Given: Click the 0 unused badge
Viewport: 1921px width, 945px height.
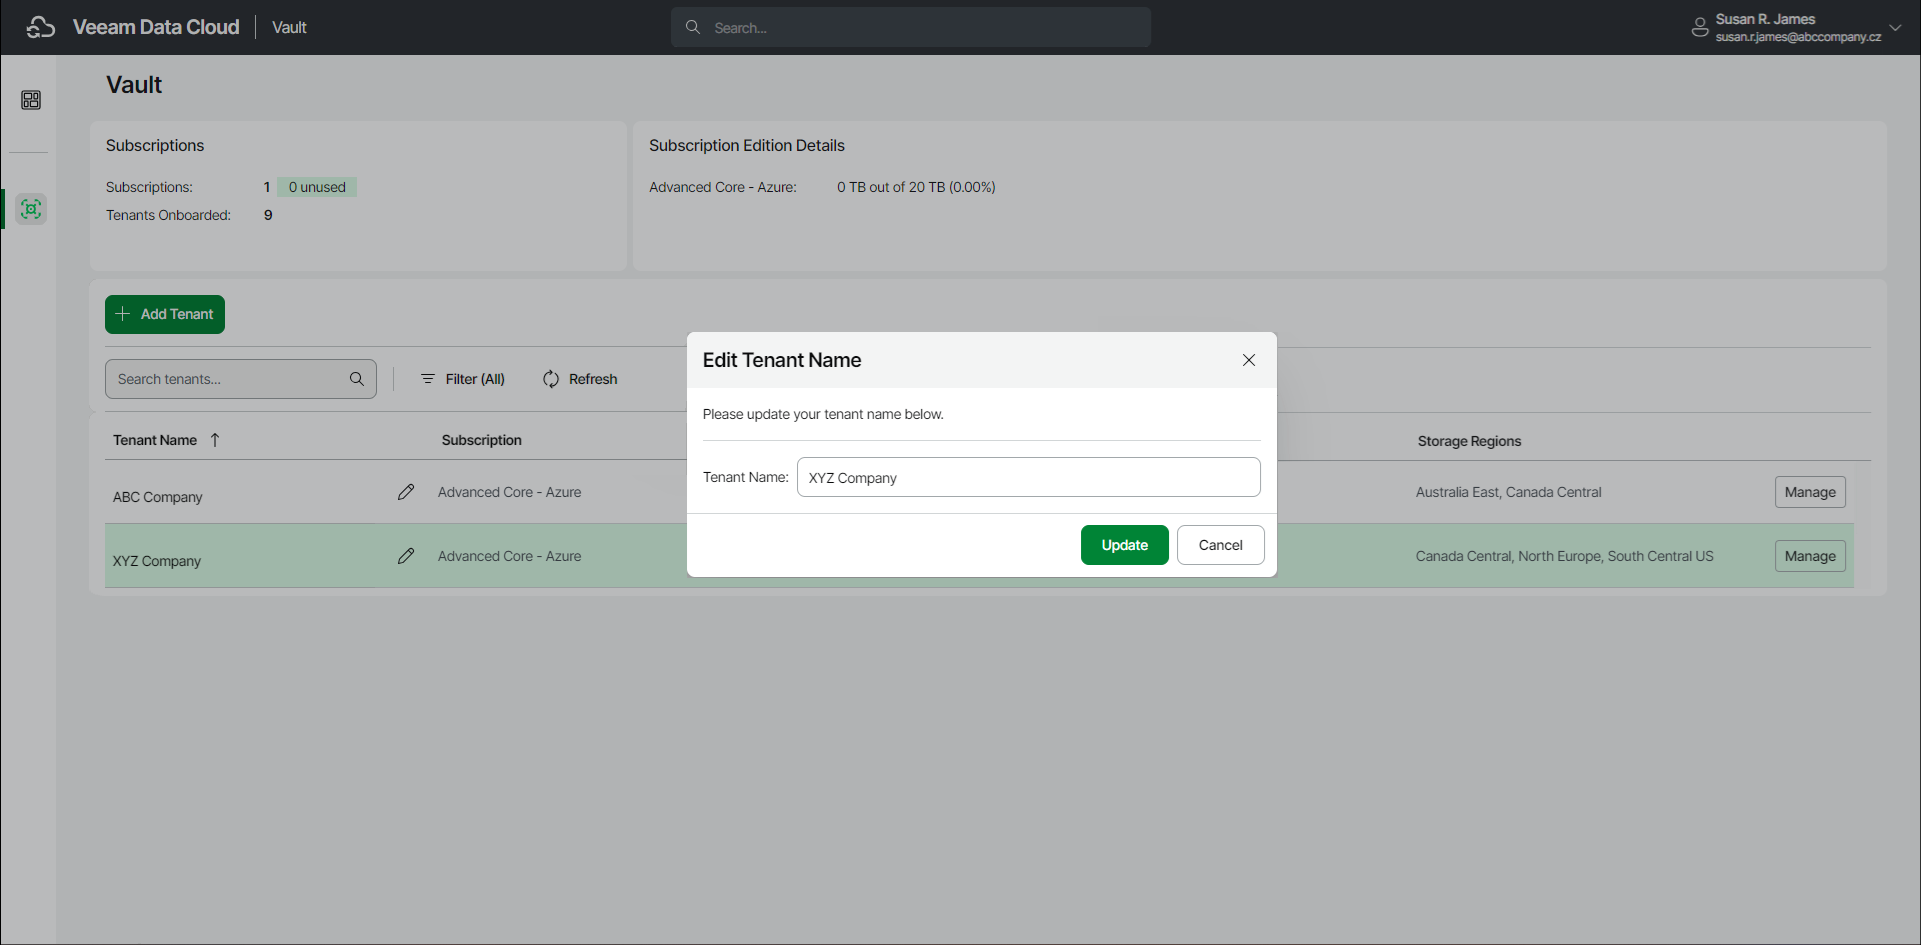Looking at the screenshot, I should pyautogui.click(x=317, y=187).
